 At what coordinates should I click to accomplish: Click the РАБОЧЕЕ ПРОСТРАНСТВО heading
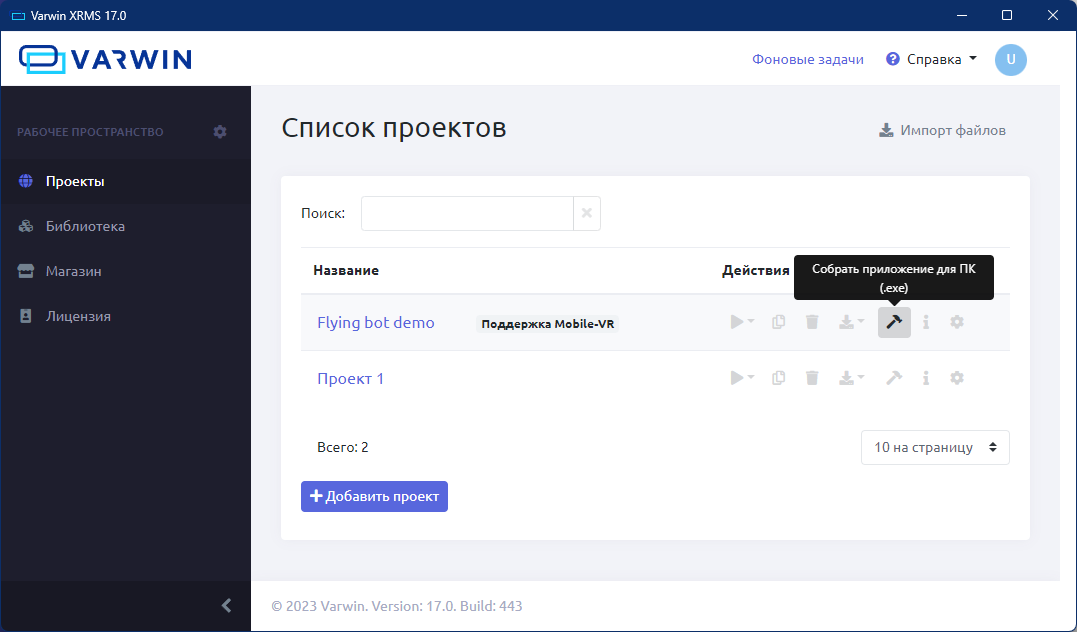click(90, 132)
